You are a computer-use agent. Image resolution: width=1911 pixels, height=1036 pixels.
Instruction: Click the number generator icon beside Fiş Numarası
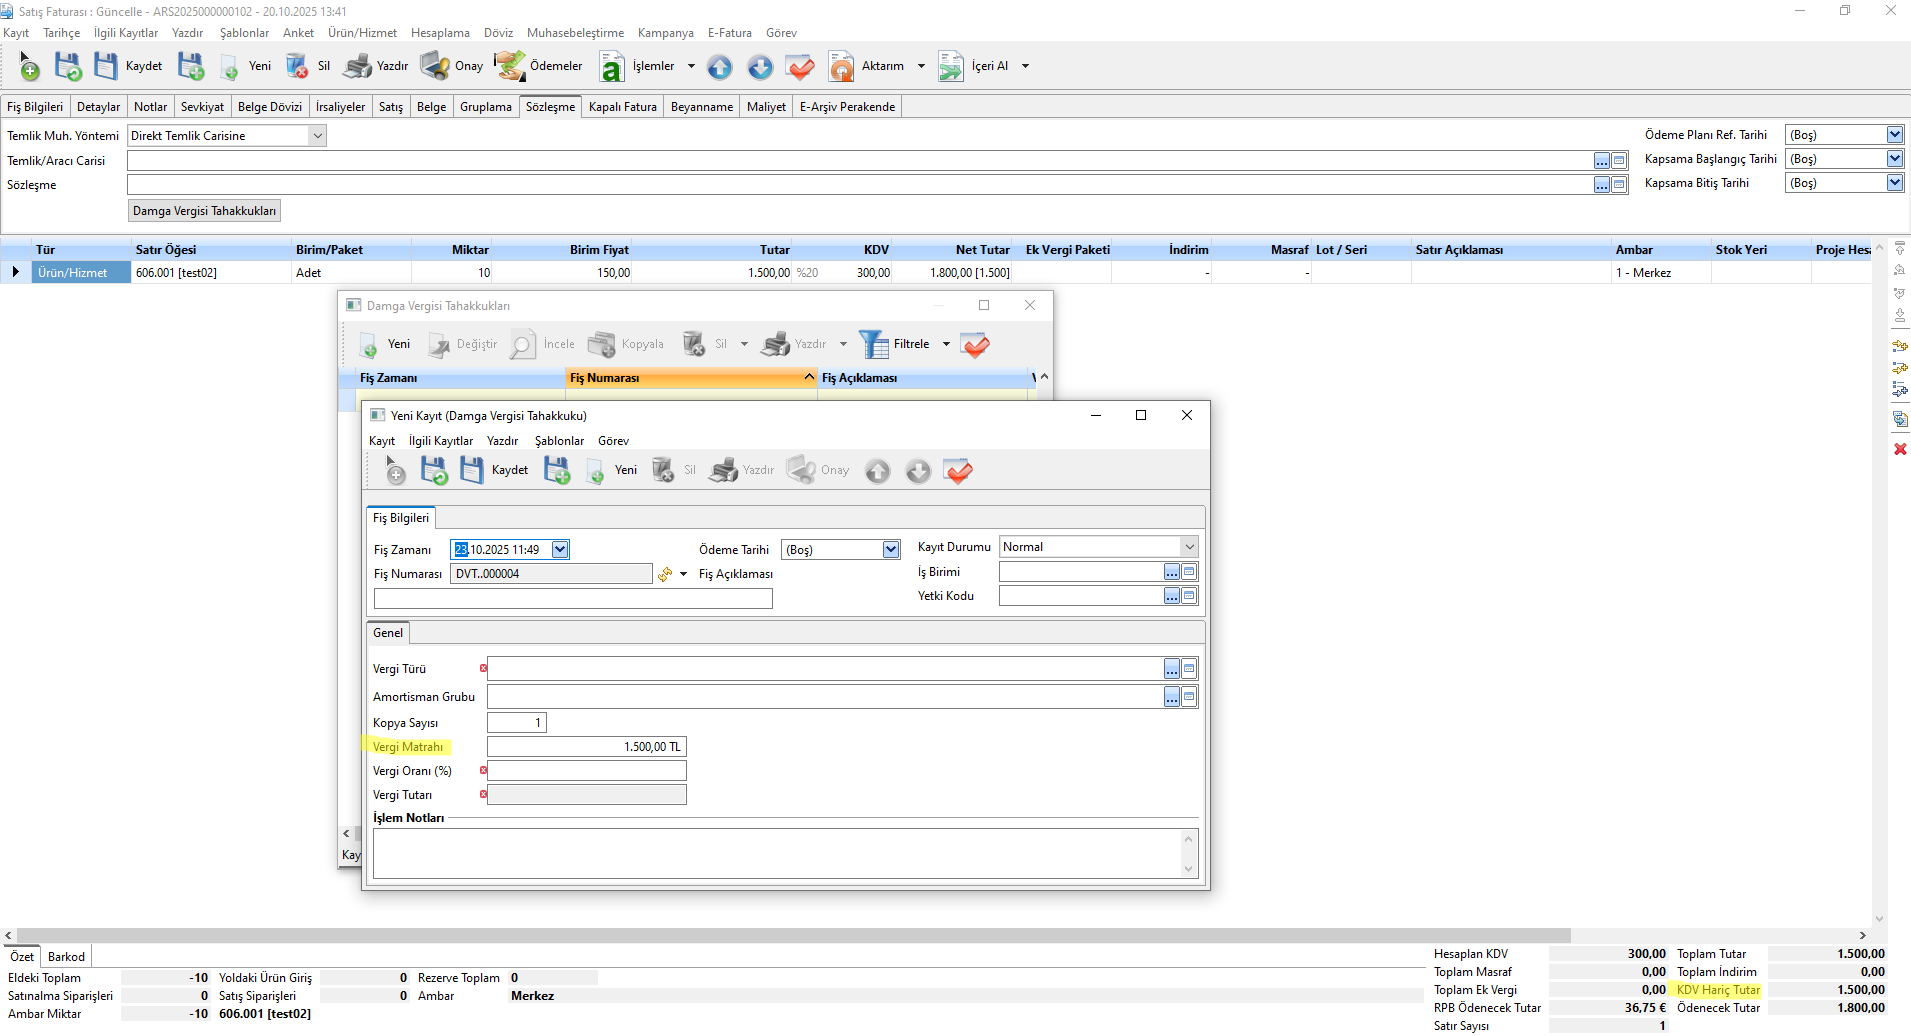pos(665,574)
